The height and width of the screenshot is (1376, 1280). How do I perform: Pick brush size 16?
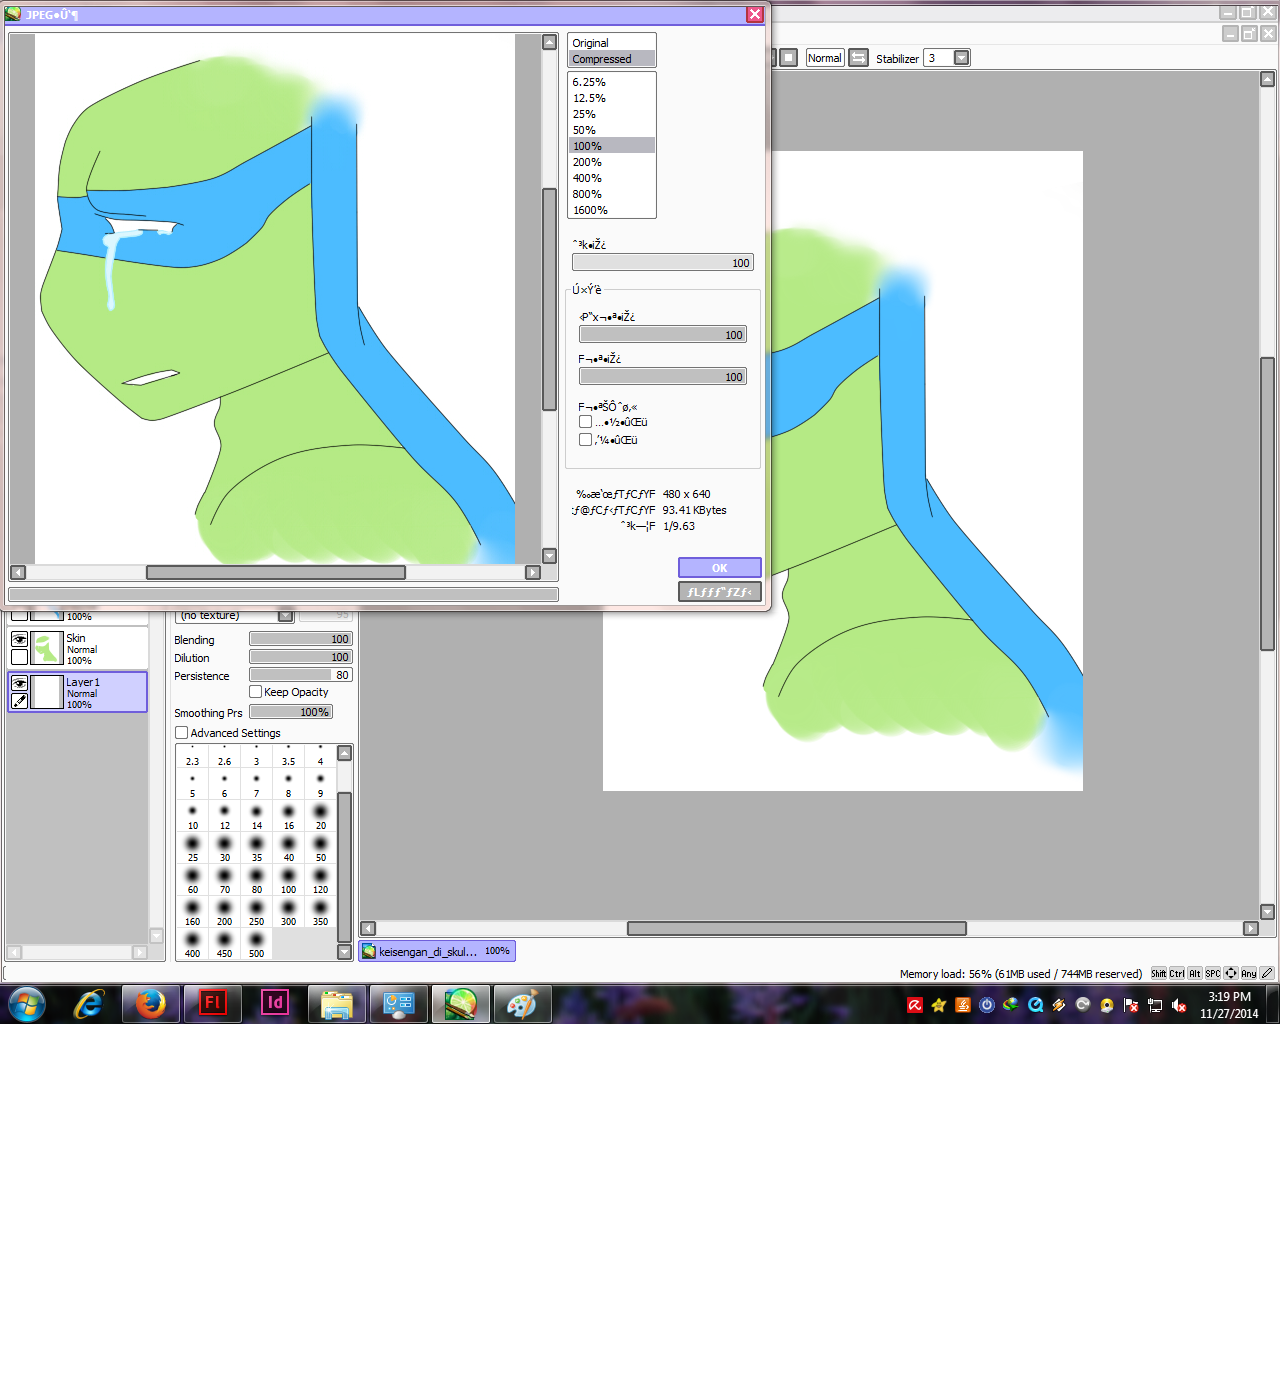point(288,818)
